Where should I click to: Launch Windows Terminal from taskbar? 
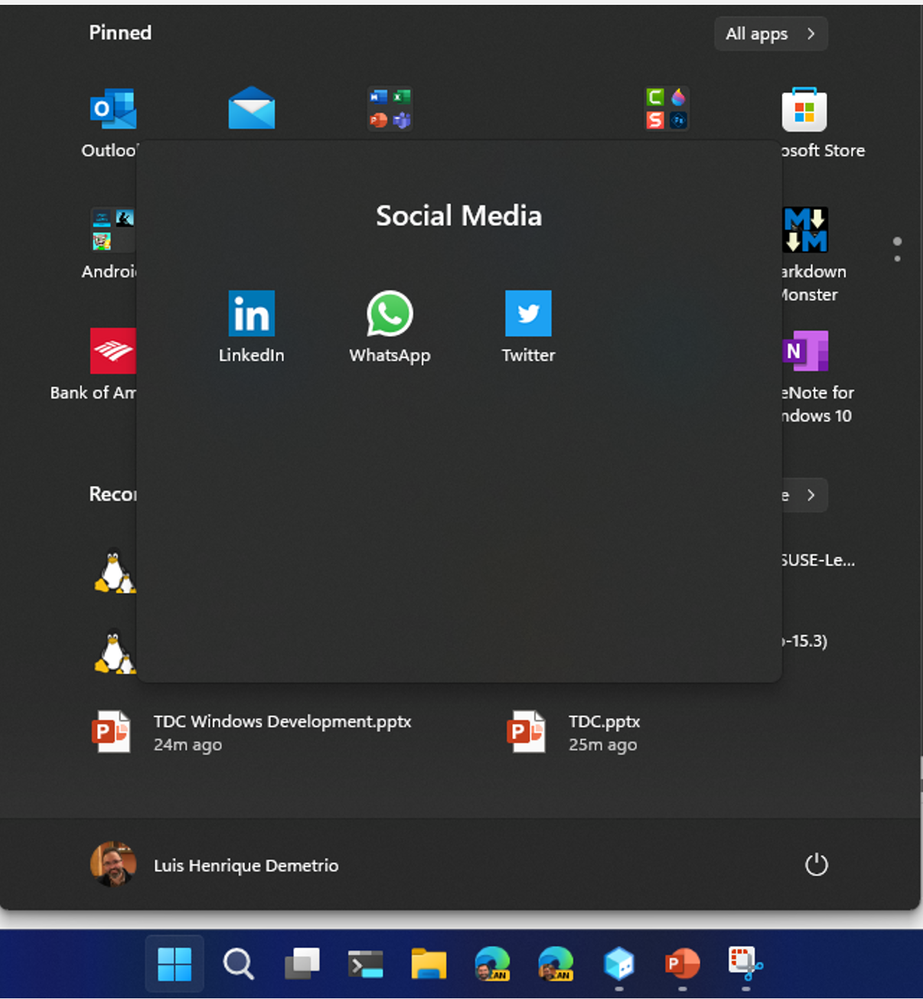point(366,963)
